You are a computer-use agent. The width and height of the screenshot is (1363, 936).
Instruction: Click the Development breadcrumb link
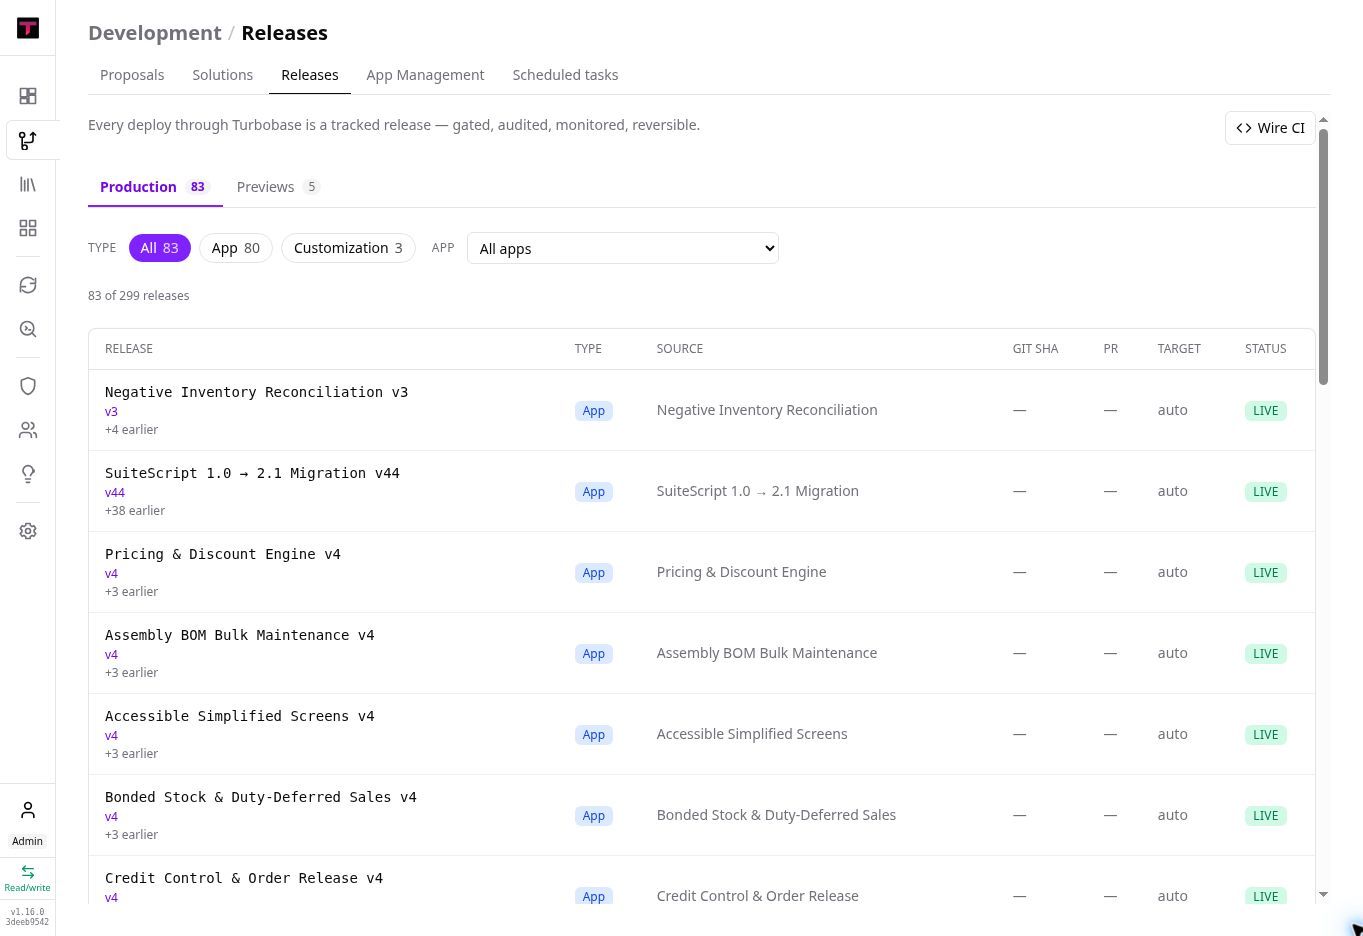155,33
